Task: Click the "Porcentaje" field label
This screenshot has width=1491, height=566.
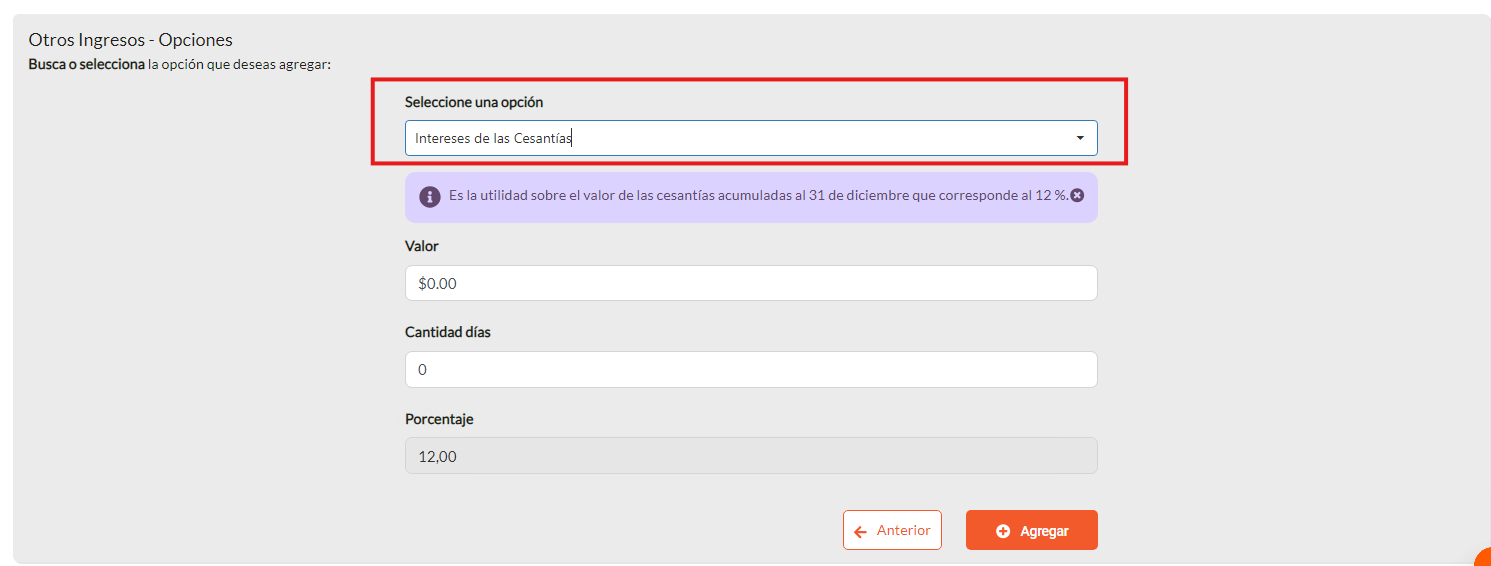Action: tap(439, 419)
